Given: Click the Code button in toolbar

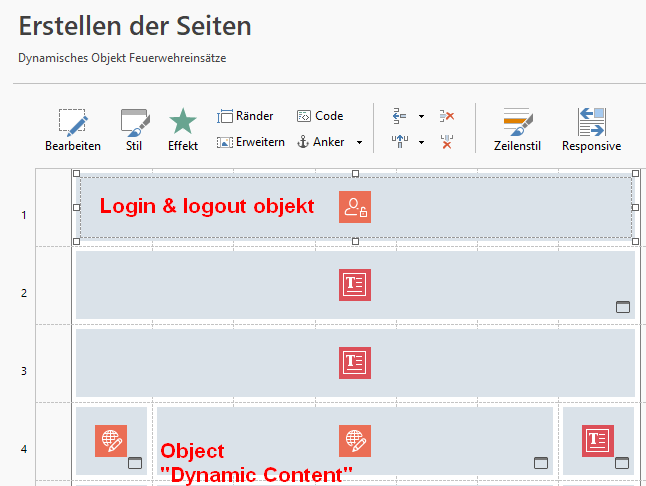Looking at the screenshot, I should pyautogui.click(x=320, y=116).
